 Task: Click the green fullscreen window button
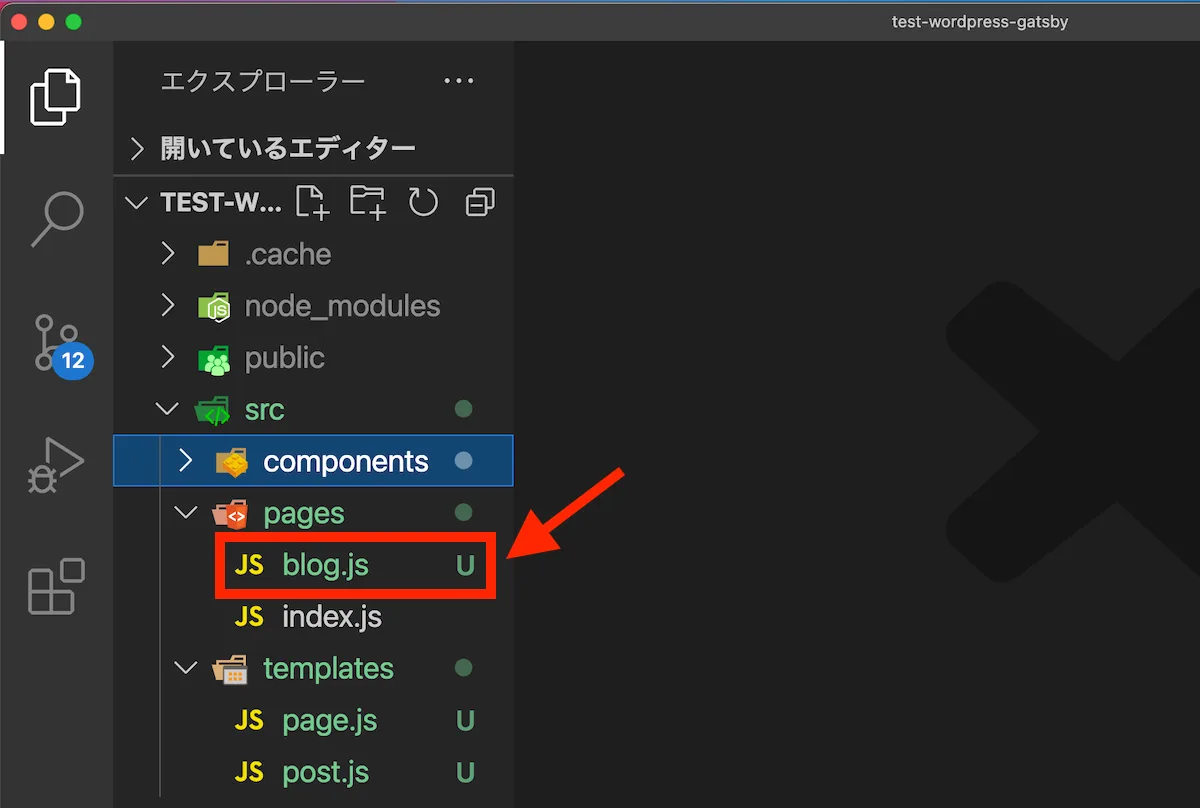click(x=73, y=22)
